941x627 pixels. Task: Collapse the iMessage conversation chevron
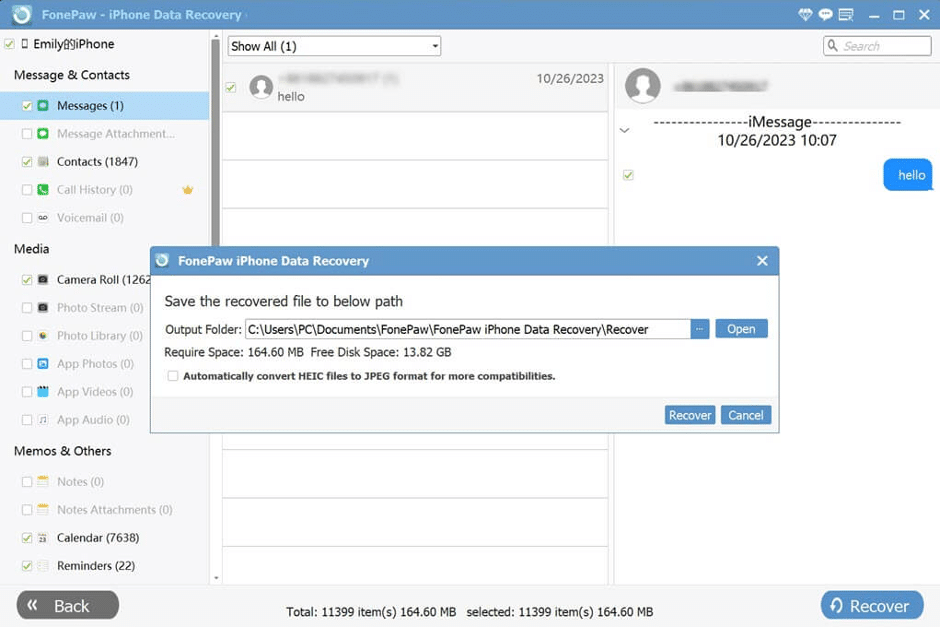(x=624, y=130)
